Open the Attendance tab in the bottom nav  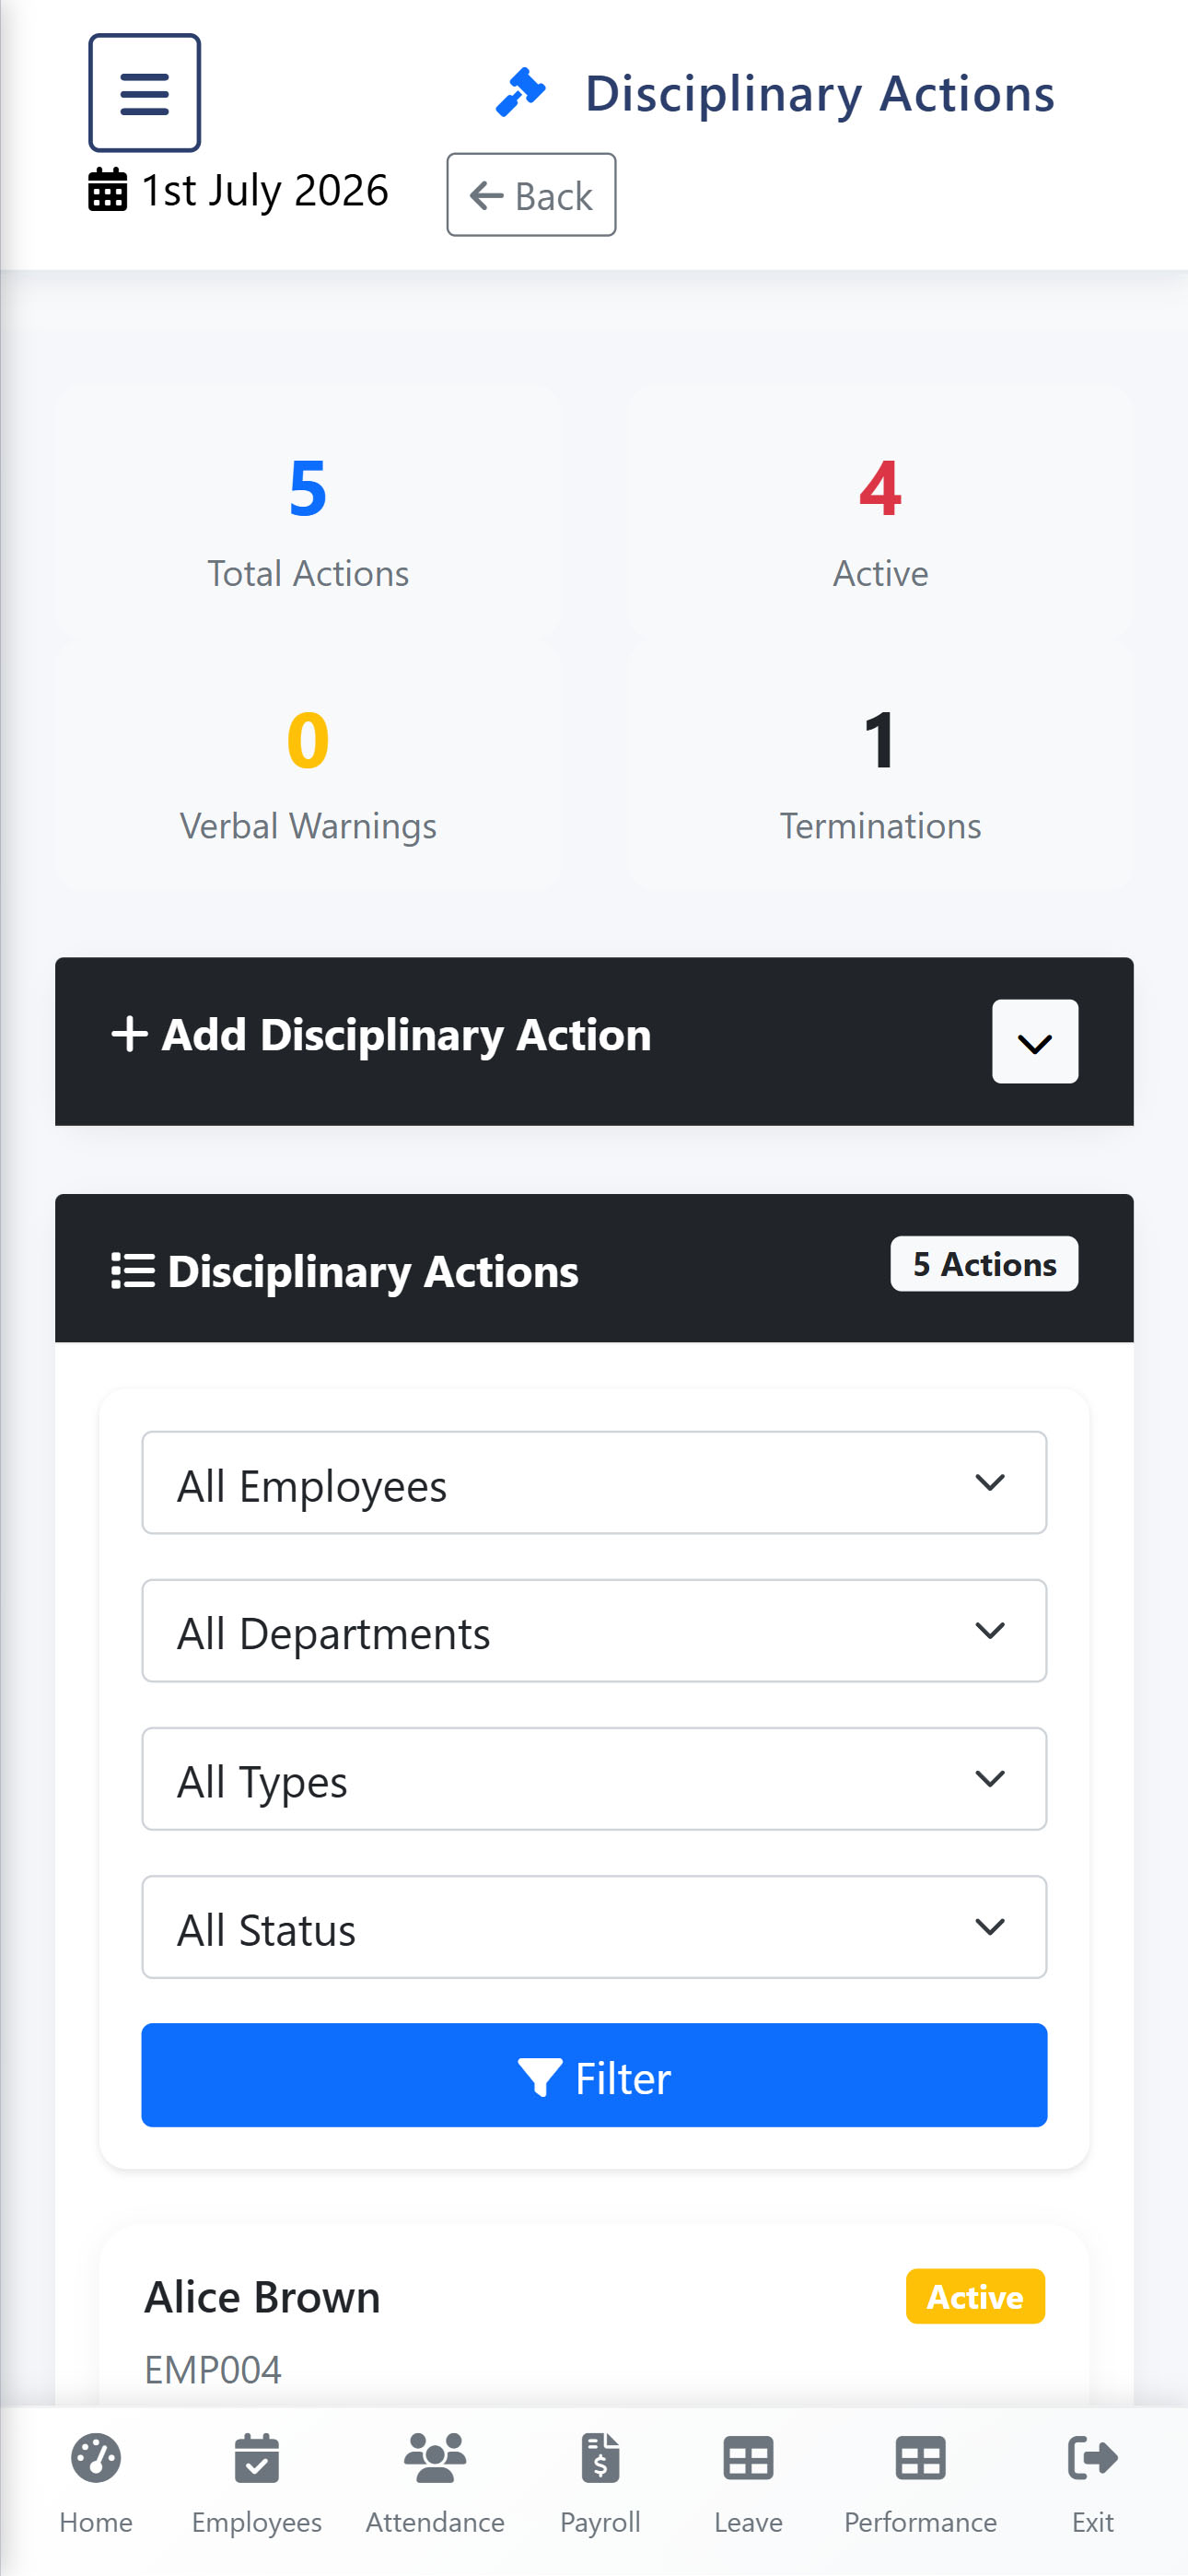[435, 2485]
